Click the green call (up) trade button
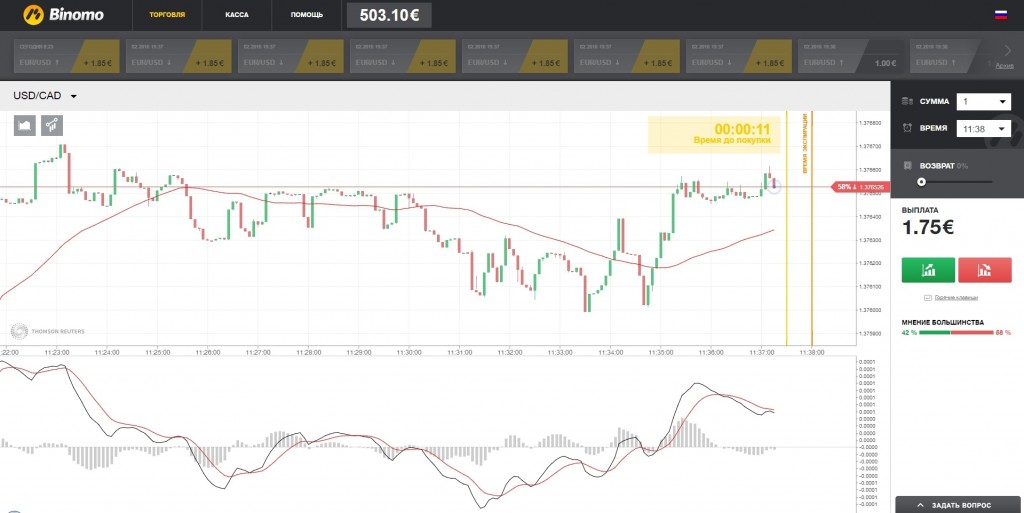The image size is (1024, 513). (928, 270)
